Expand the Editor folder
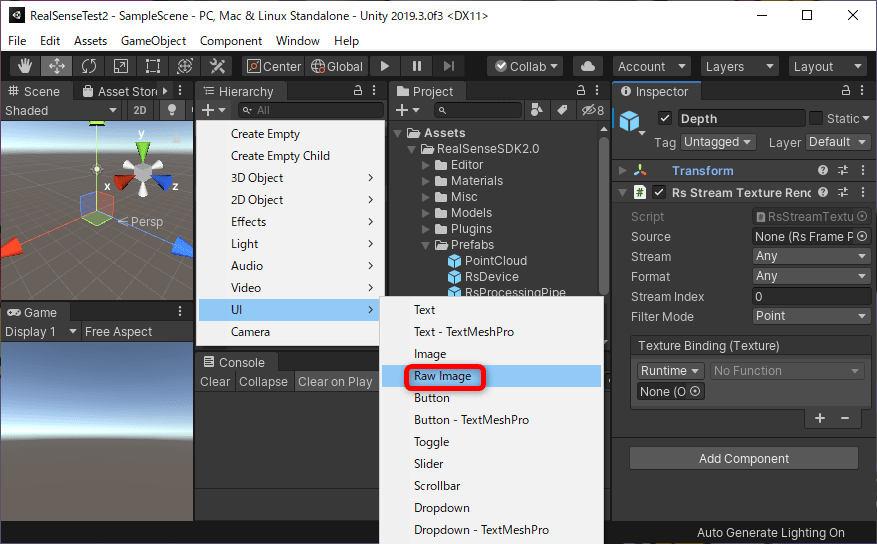The width and height of the screenshot is (877, 544). (426, 165)
